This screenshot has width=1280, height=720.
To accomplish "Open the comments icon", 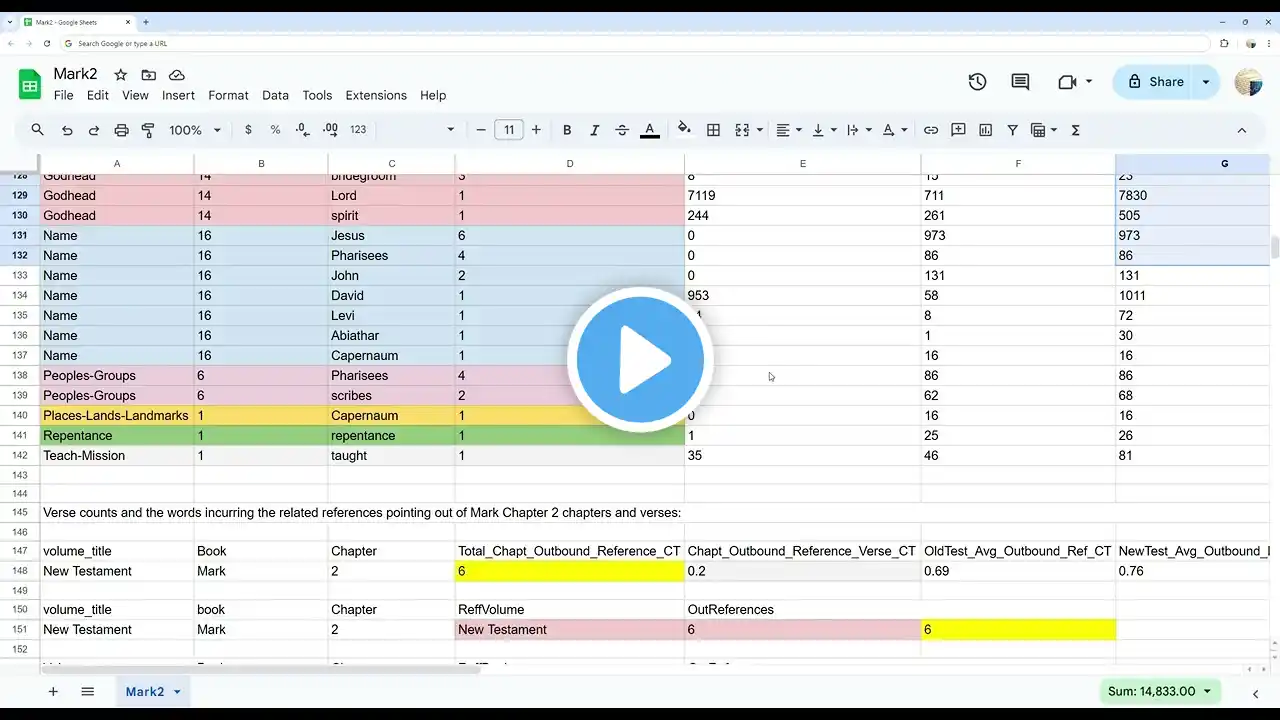I will [x=1020, y=82].
